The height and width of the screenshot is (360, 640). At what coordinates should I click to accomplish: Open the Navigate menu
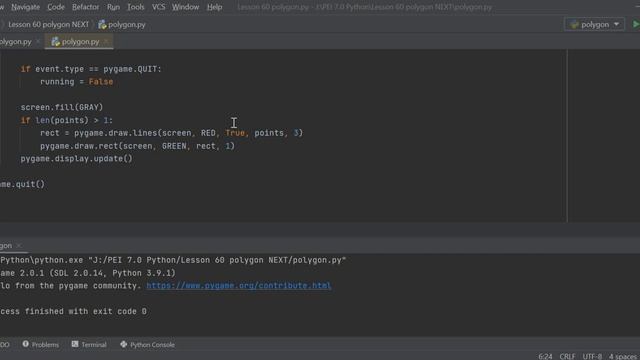[25, 7]
